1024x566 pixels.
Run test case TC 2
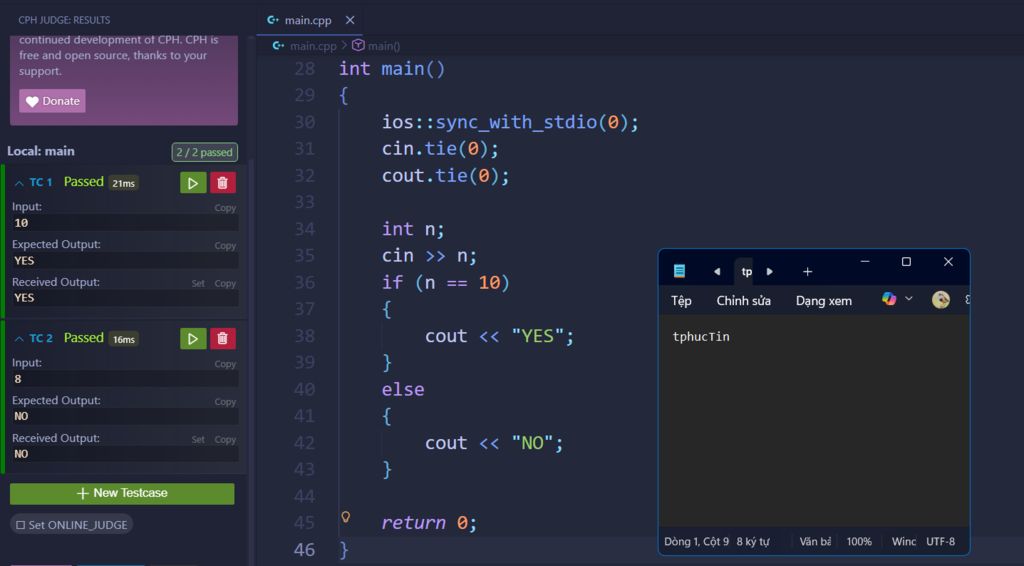point(193,339)
